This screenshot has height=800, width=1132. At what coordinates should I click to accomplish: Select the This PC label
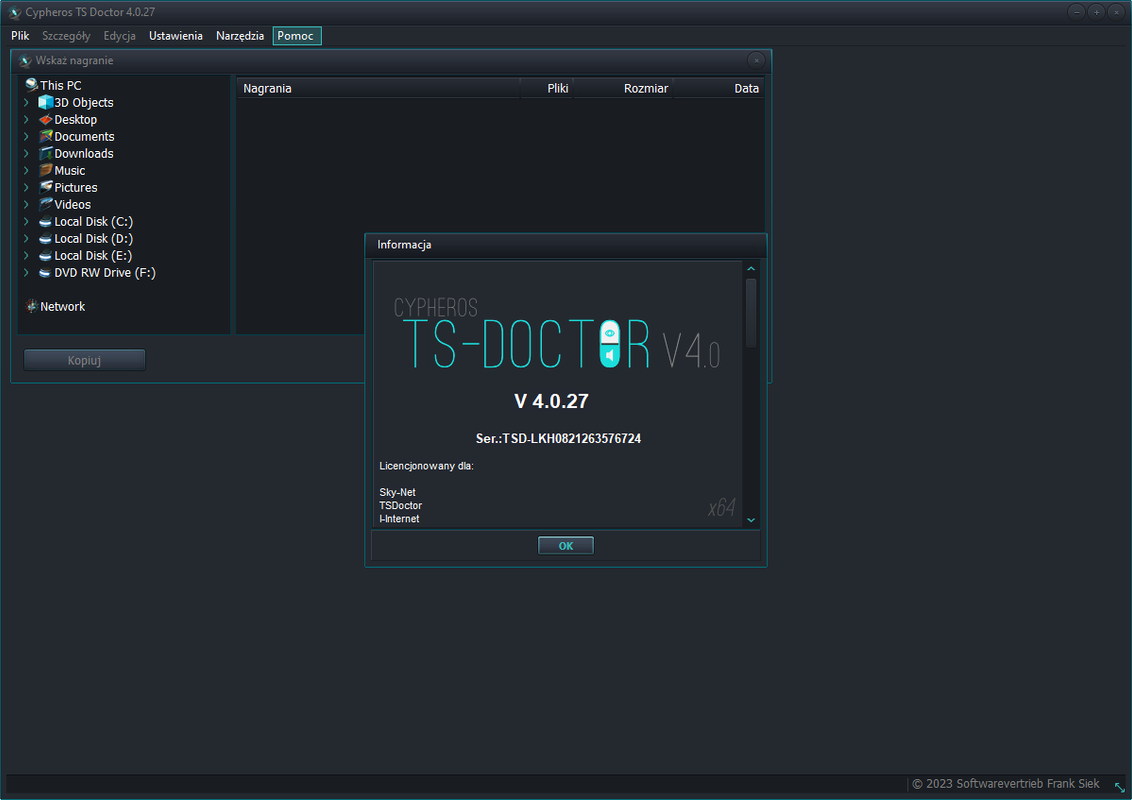(61, 85)
